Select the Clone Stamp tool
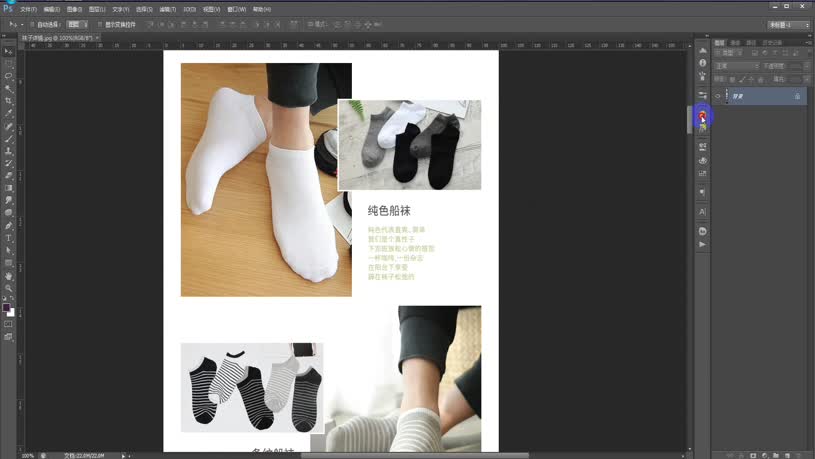The image size is (815, 459). (x=8, y=151)
